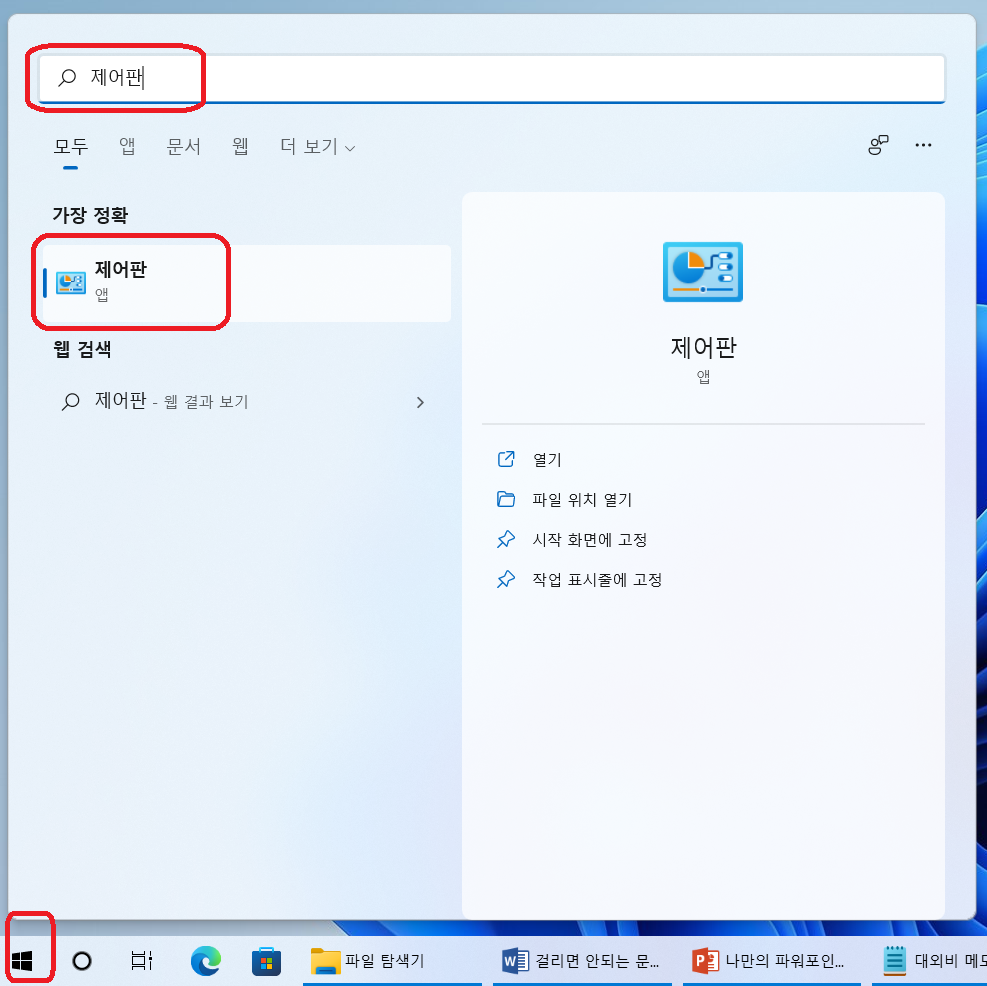The width and height of the screenshot is (987, 986).
Task: Open the three-dots options menu
Action: (923, 145)
